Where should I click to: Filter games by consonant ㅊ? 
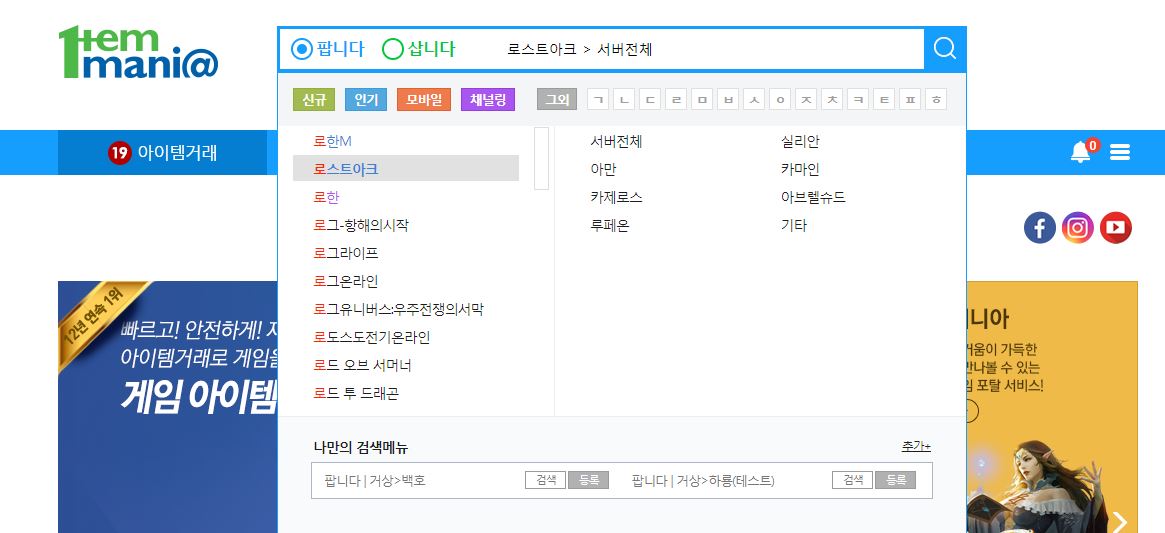pyautogui.click(x=832, y=100)
